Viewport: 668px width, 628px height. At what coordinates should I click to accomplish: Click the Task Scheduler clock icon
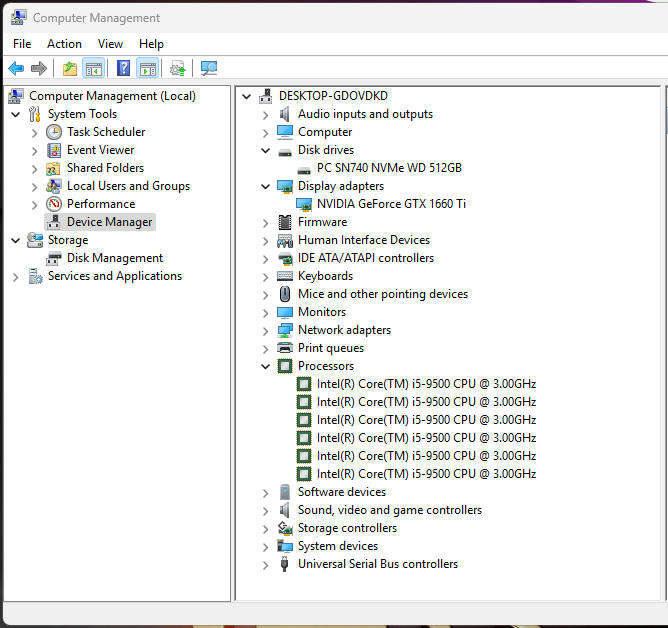point(54,132)
